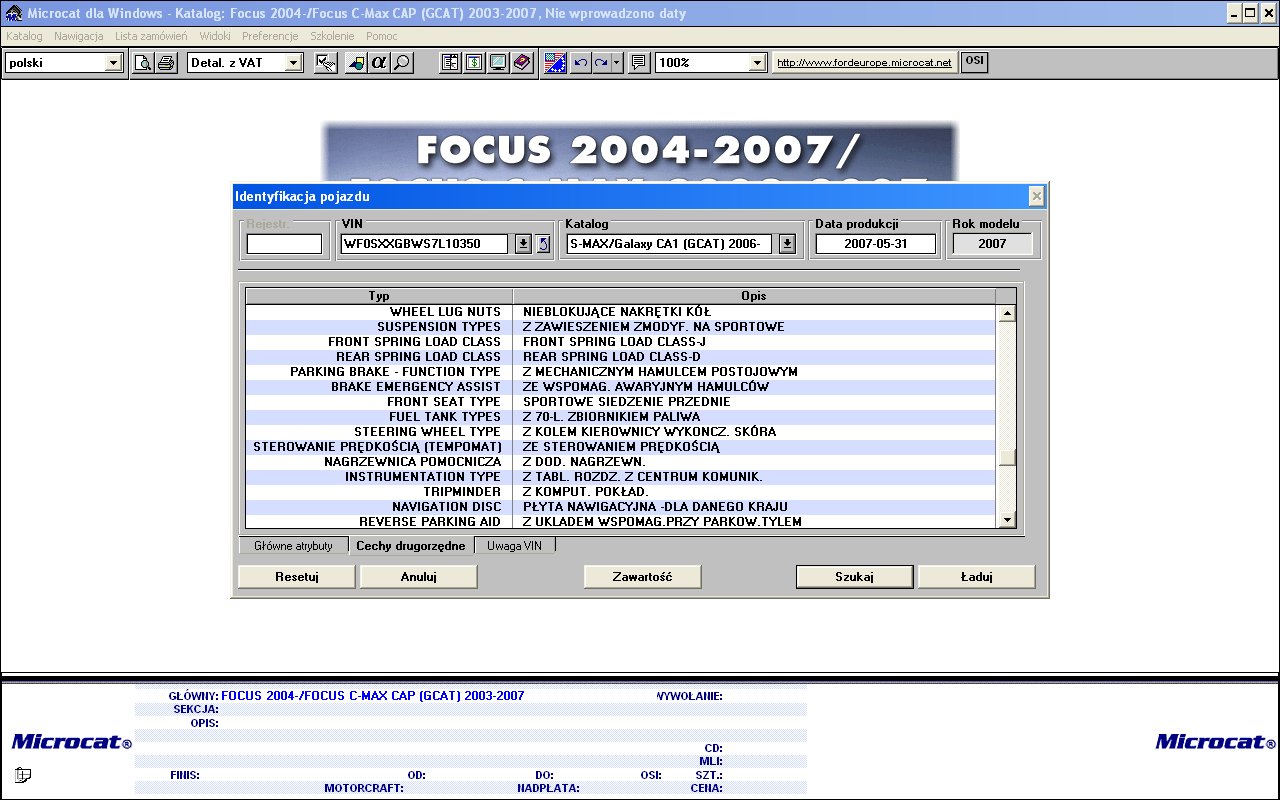Click the Data produkcji date field

click(876, 244)
